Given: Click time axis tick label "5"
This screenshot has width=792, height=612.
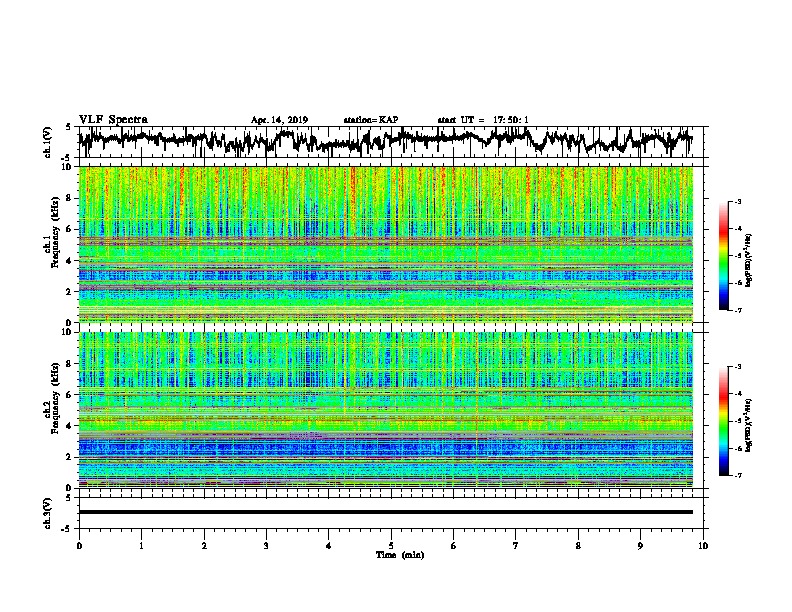Looking at the screenshot, I should pyautogui.click(x=391, y=546).
